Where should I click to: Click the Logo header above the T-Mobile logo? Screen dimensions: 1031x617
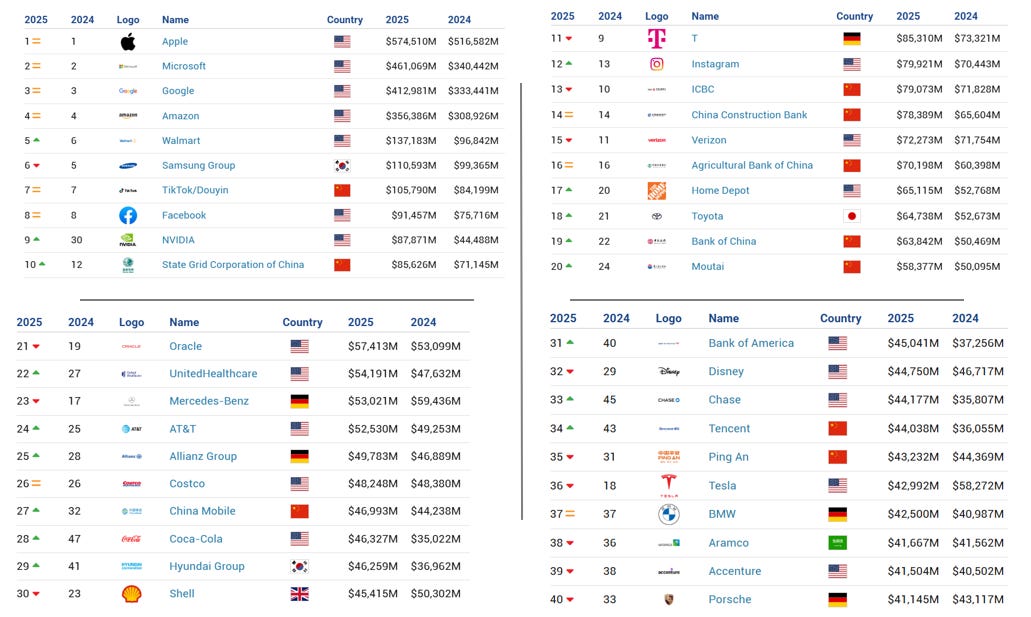pyautogui.click(x=656, y=16)
